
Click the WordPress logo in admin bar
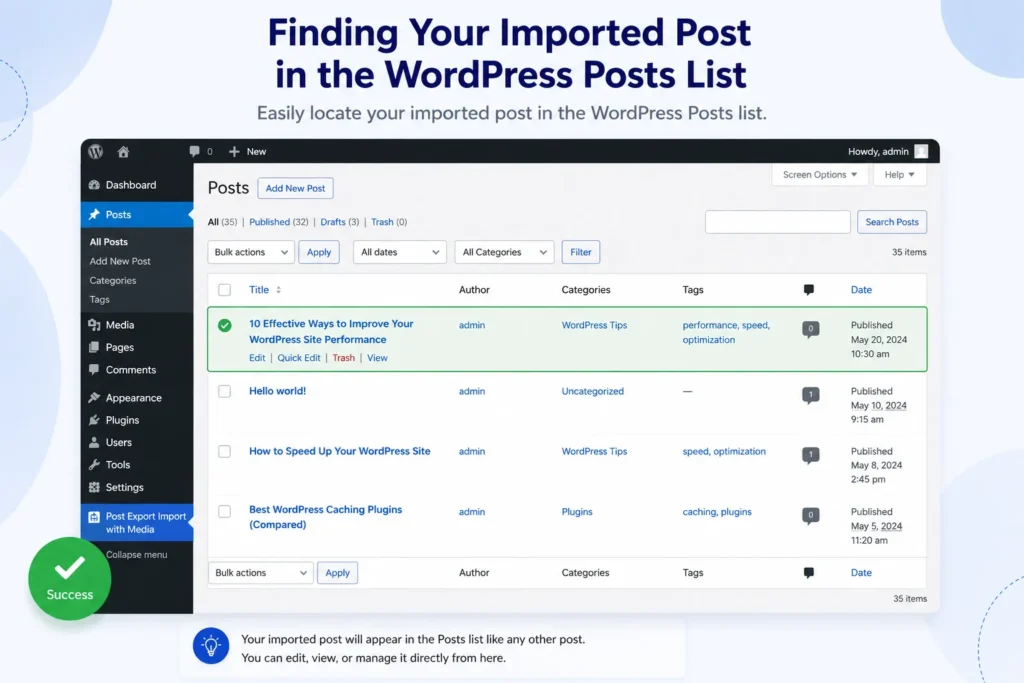(x=96, y=151)
